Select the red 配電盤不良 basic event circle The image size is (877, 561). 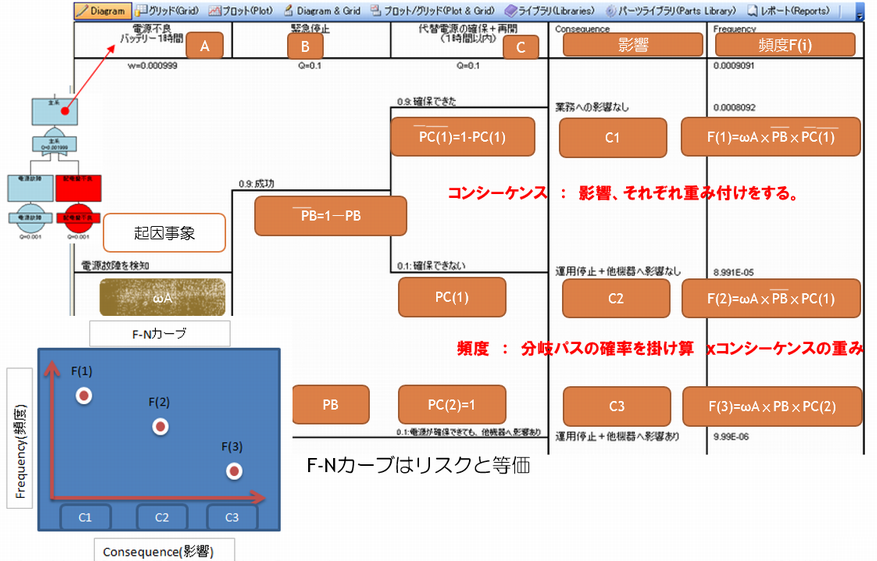pyautogui.click(x=78, y=220)
